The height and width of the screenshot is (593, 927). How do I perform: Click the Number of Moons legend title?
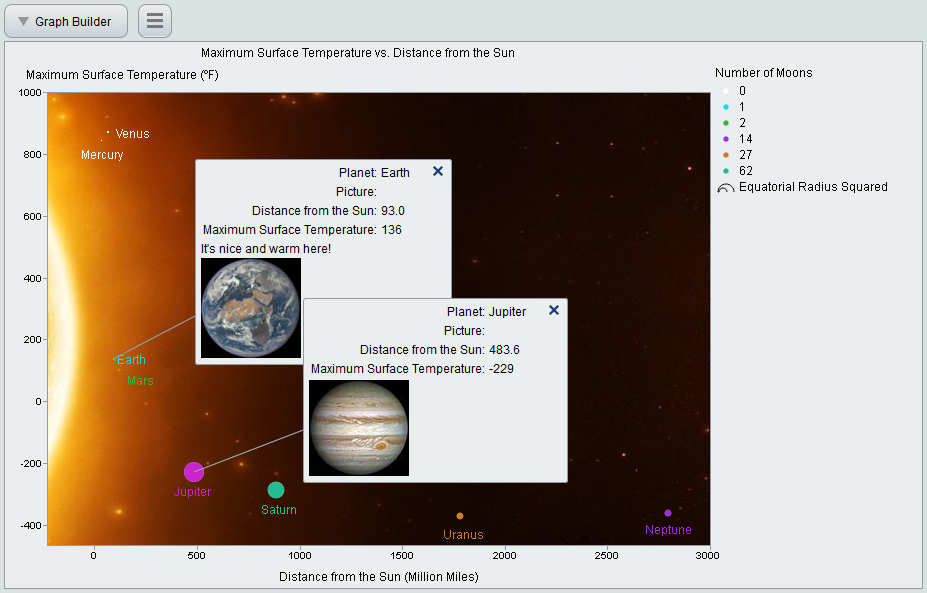pos(763,73)
